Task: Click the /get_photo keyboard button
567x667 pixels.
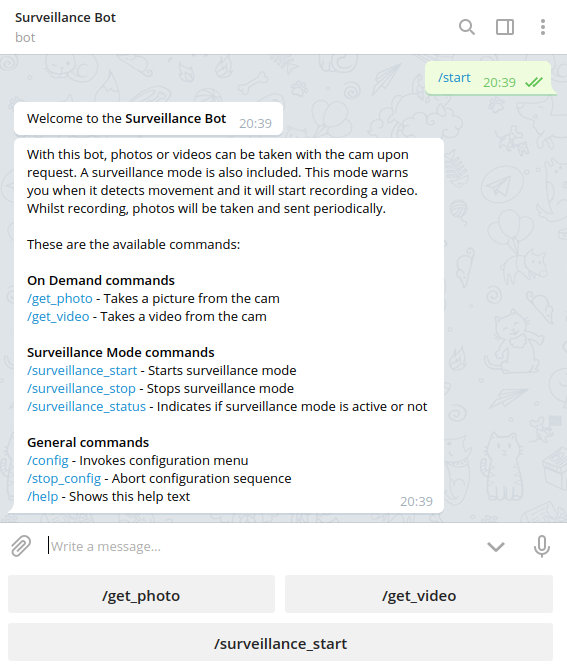Action: click(x=141, y=594)
